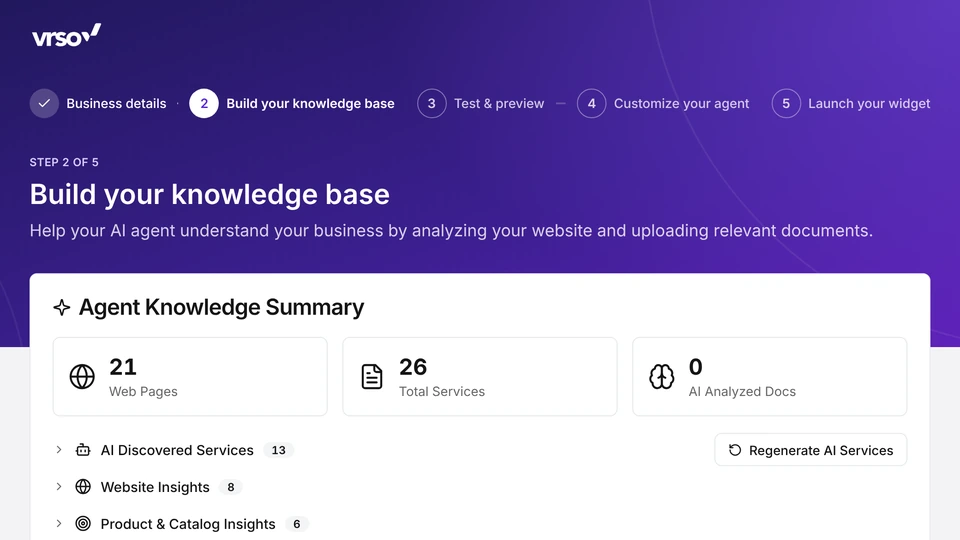The image size is (960, 540).
Task: Open the AI Discovered Services row label
Action: [x=177, y=450]
